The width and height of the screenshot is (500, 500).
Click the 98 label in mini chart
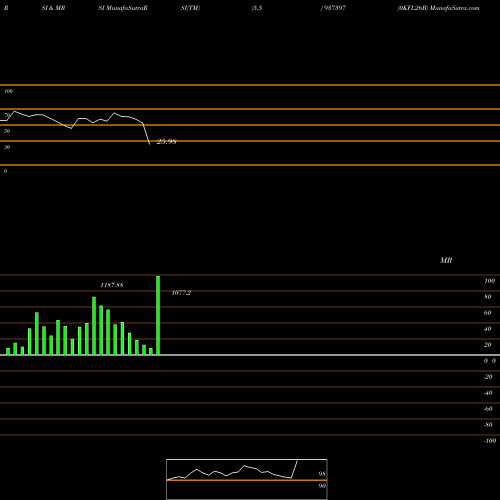[x=322, y=474]
